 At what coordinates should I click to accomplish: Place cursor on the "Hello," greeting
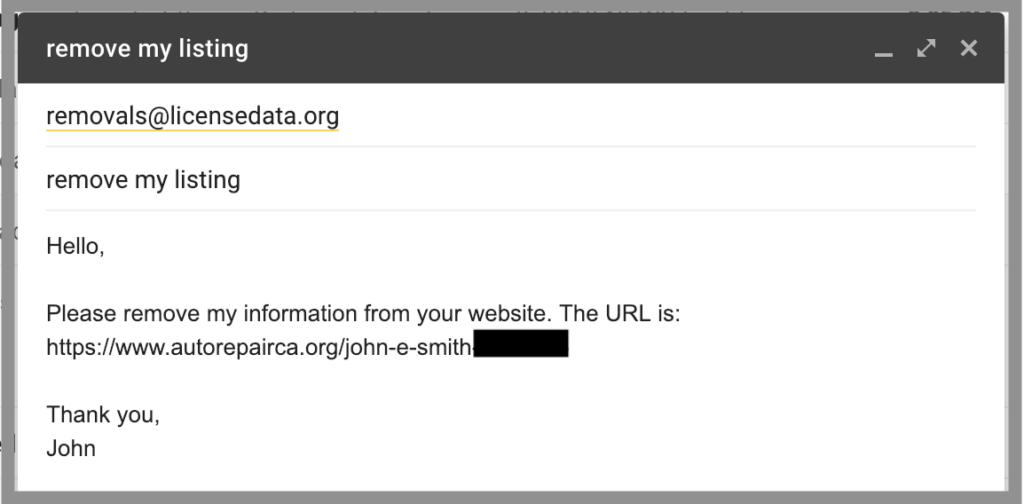point(75,246)
